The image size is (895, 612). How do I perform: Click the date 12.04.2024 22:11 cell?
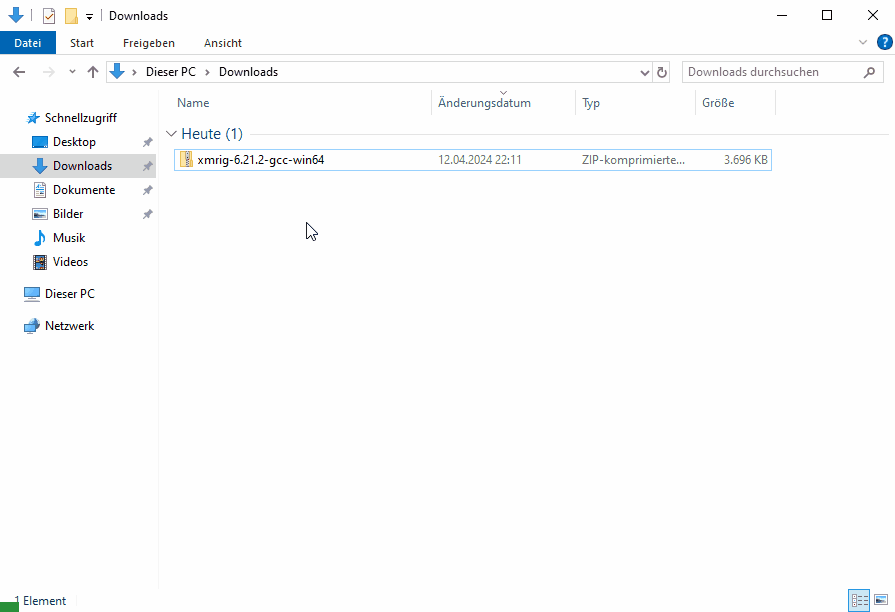point(479,160)
